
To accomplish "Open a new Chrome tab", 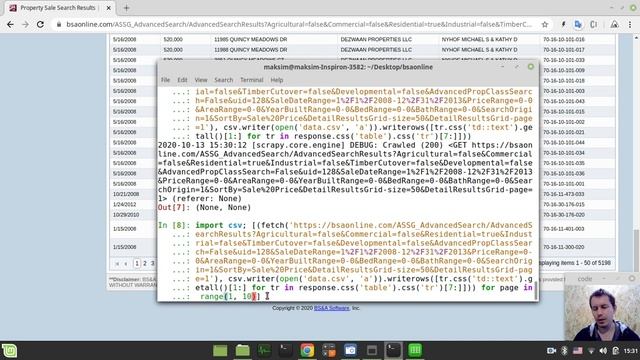I will tap(126, 8).
